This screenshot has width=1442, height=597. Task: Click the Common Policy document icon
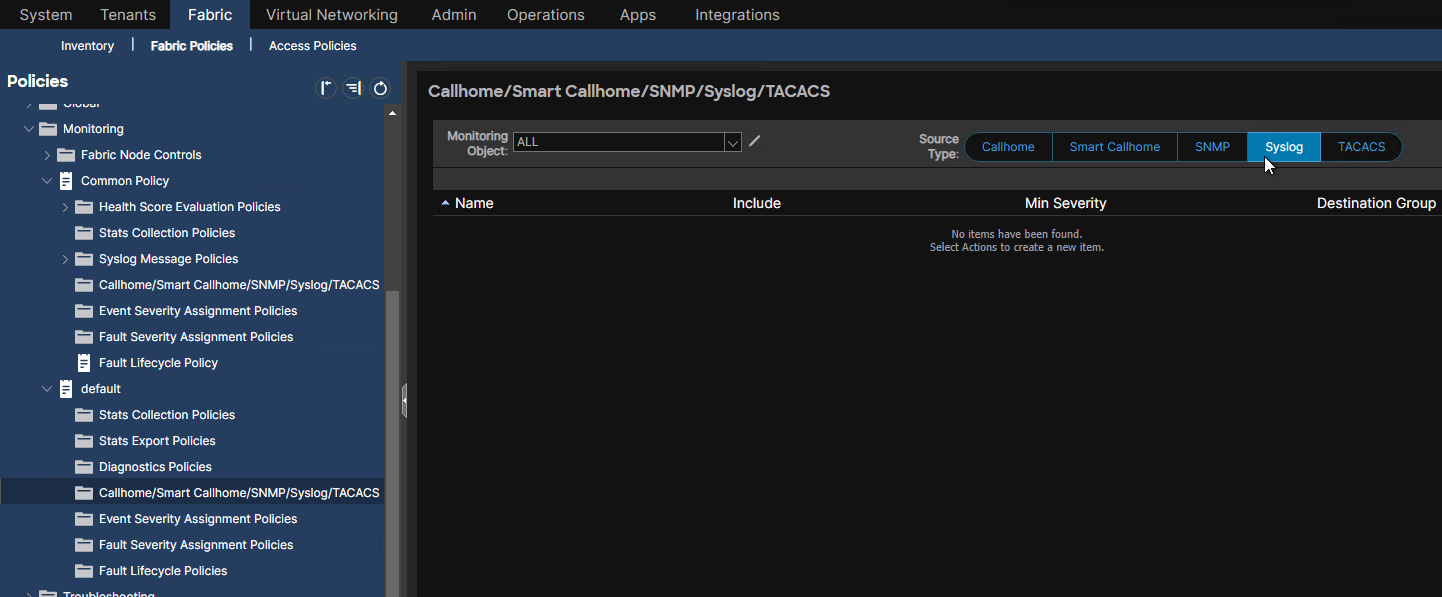[x=66, y=181]
